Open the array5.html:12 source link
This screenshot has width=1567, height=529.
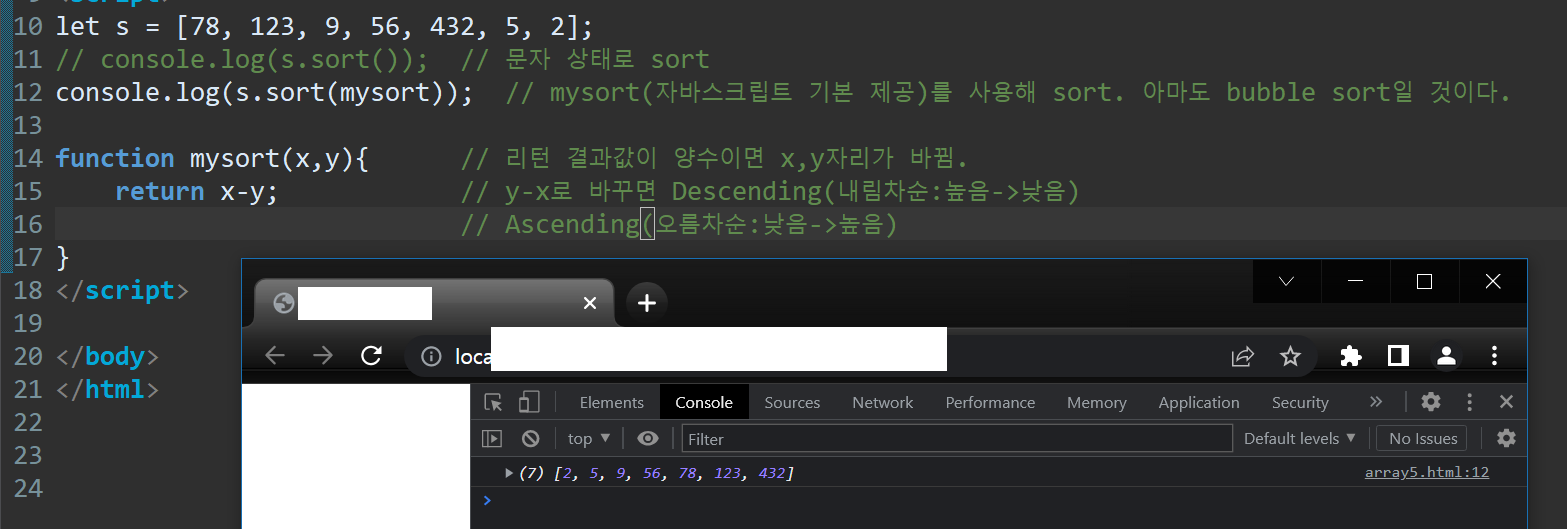point(1427,472)
